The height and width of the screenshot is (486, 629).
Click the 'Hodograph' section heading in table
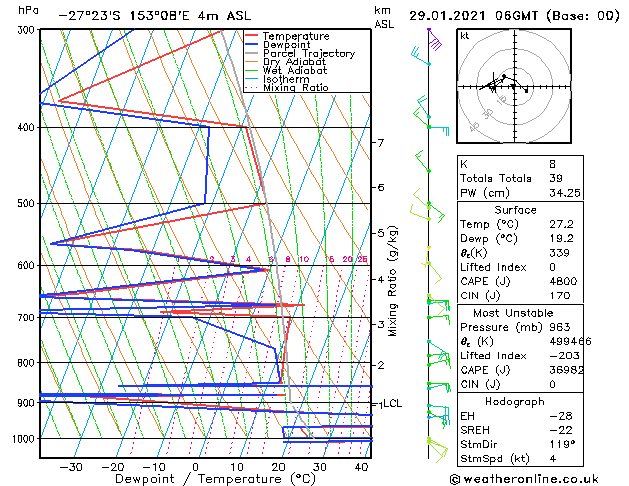click(x=515, y=402)
